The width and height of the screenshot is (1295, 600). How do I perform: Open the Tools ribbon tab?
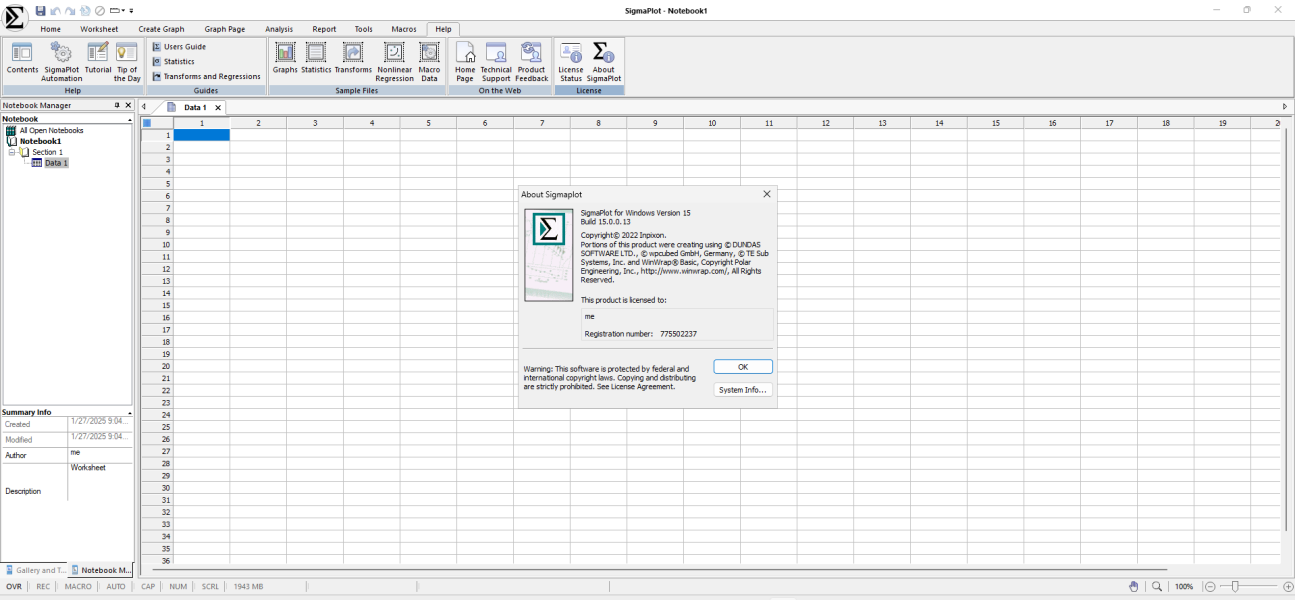click(364, 29)
